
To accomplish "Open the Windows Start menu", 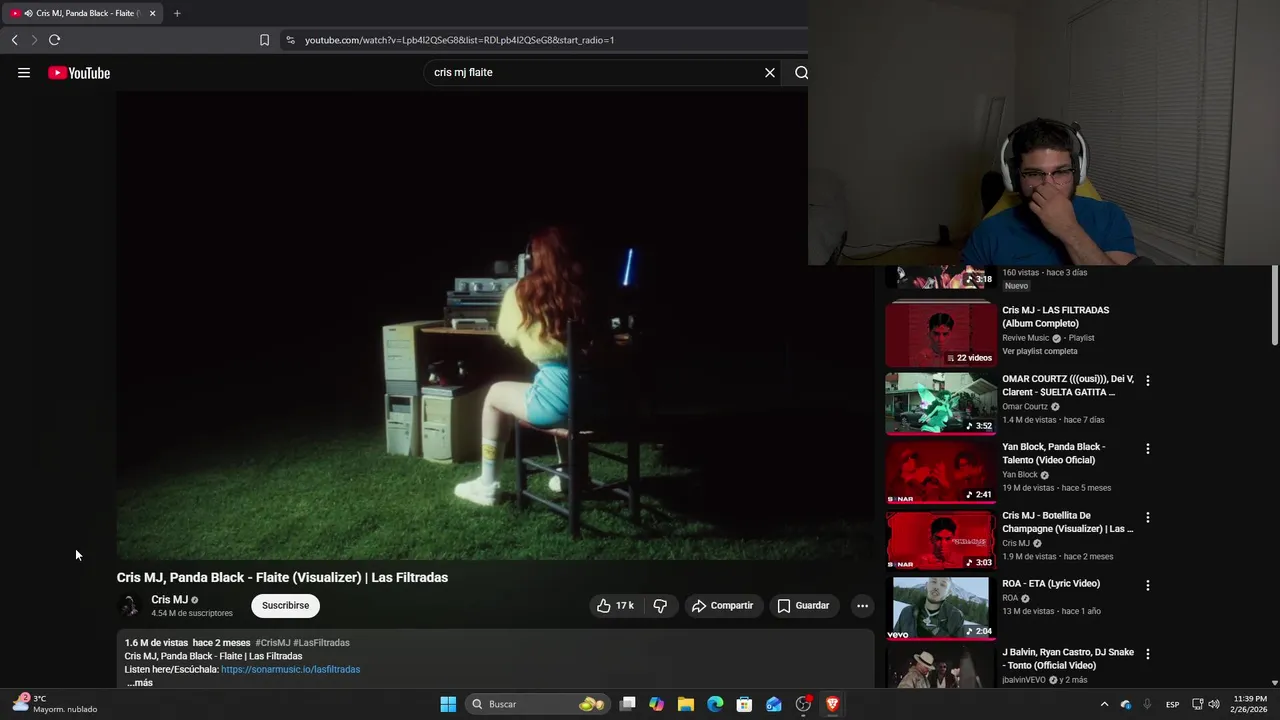I will point(448,704).
